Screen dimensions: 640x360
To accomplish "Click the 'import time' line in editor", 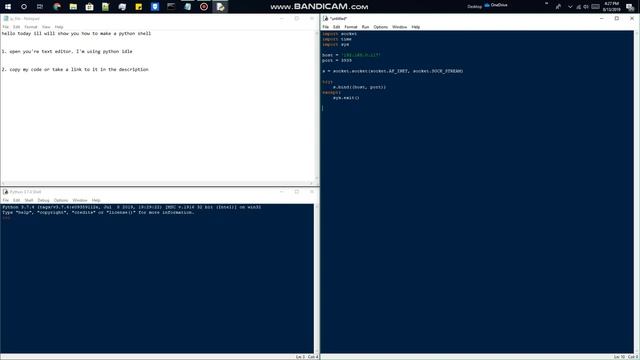I will (x=337, y=39).
